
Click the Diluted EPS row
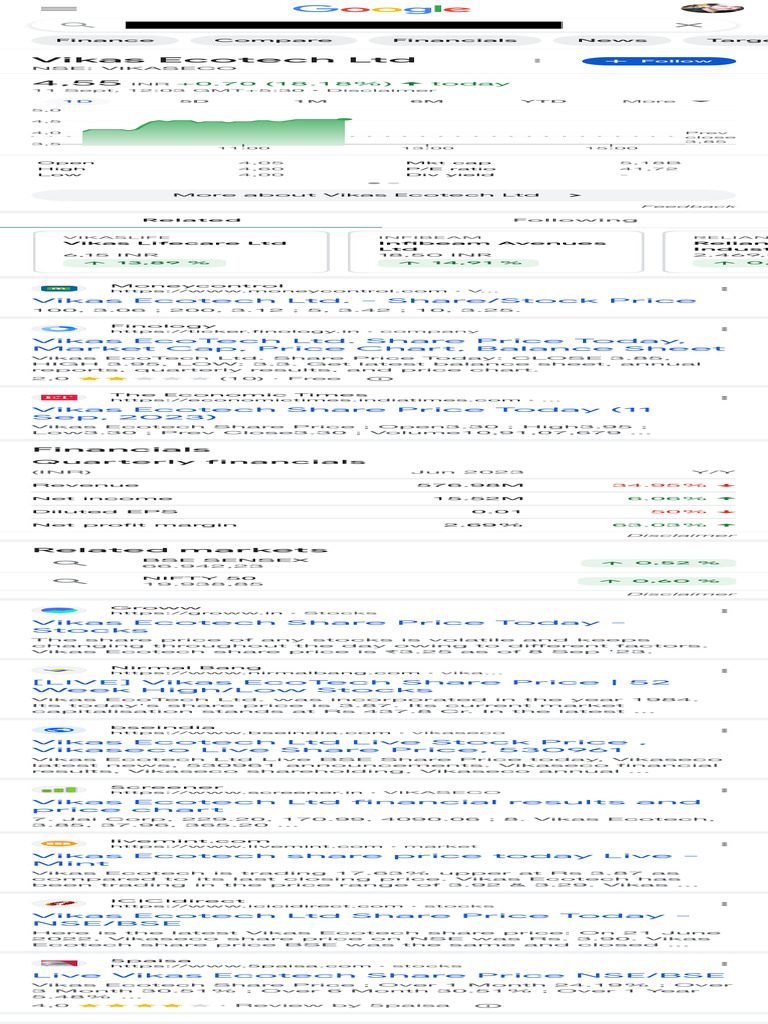383,511
